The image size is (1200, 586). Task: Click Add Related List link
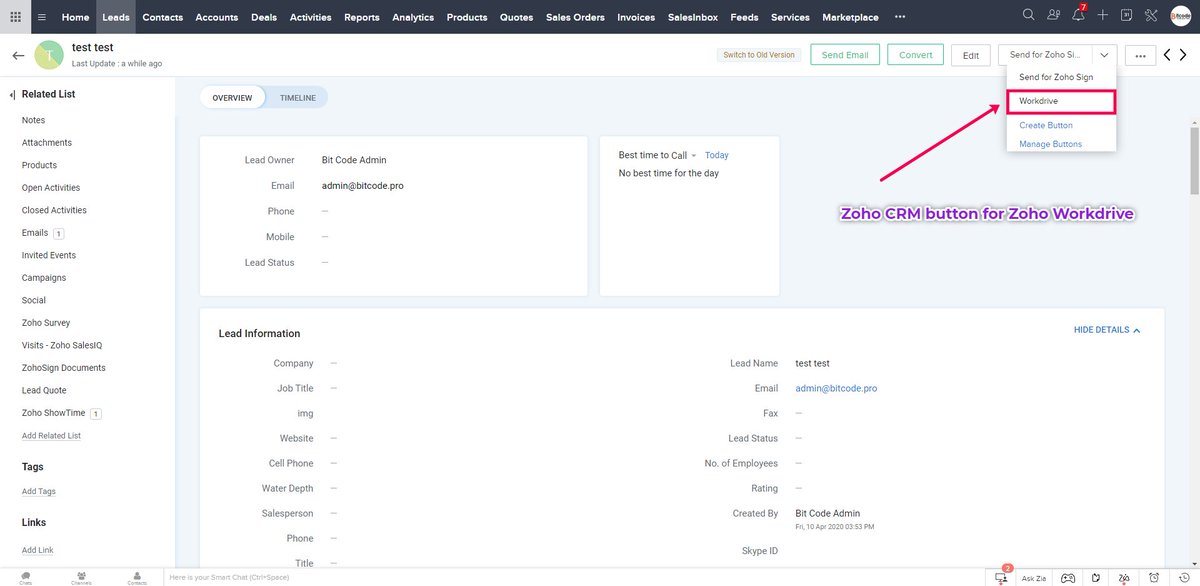[x=51, y=436]
